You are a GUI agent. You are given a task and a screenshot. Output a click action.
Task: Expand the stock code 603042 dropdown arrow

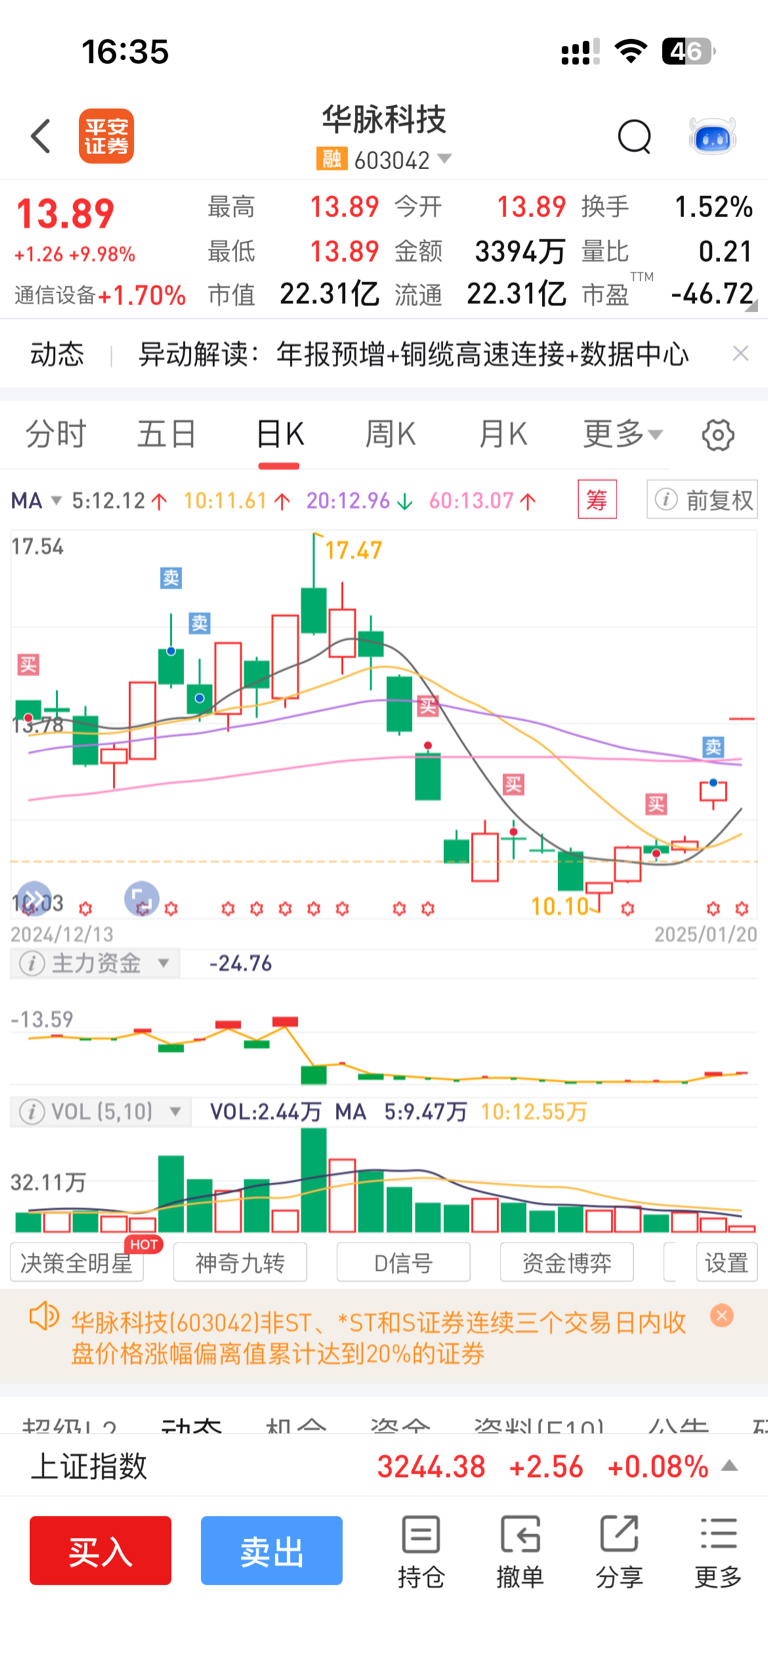[445, 159]
